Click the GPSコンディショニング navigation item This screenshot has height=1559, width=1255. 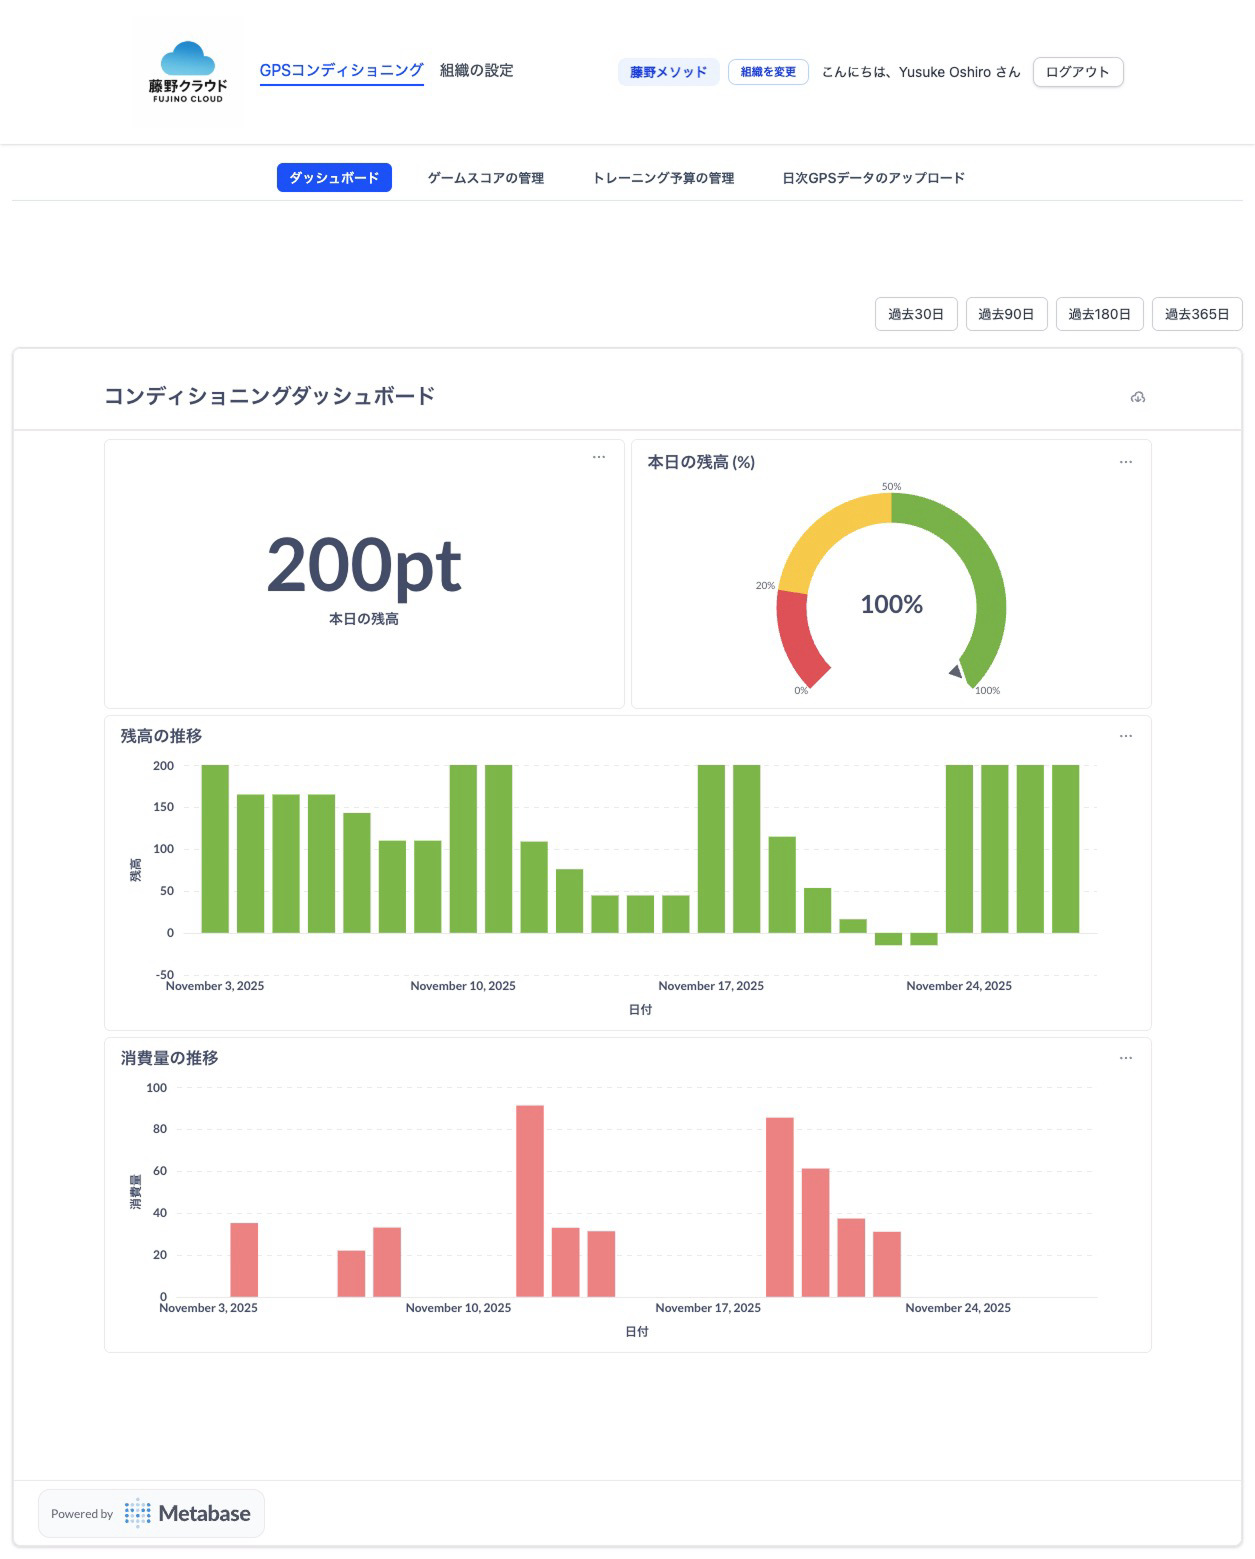341,70
